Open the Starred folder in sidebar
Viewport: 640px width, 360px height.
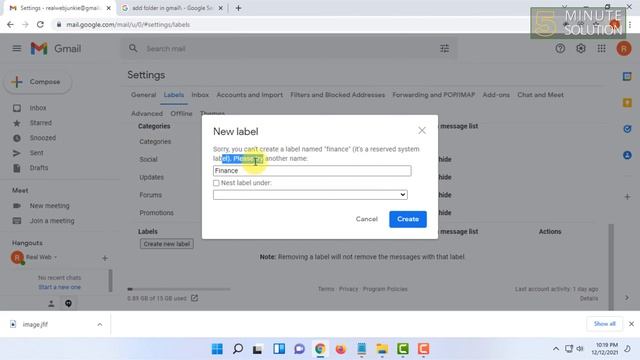40,123
